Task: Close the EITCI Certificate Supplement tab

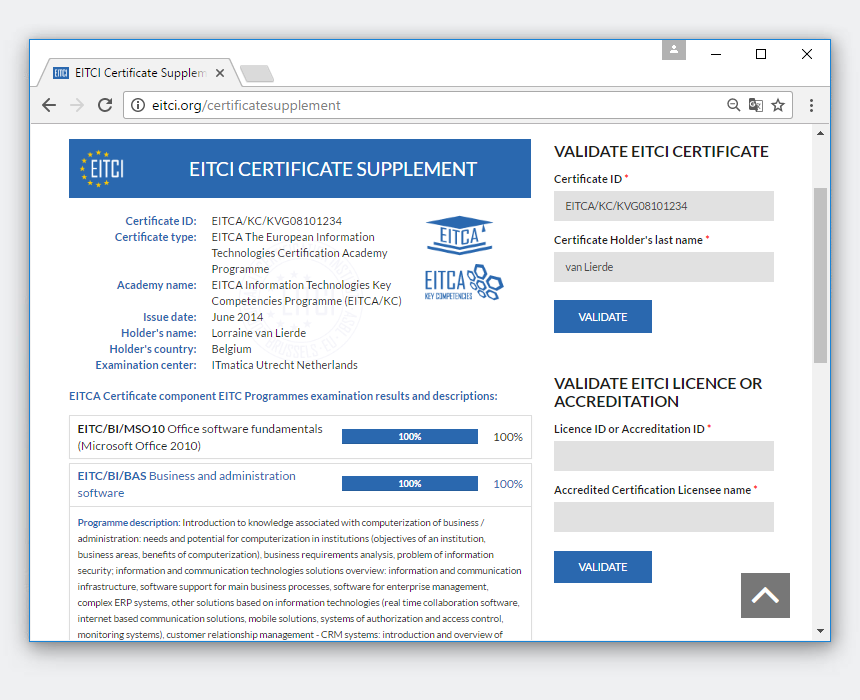Action: click(x=220, y=73)
